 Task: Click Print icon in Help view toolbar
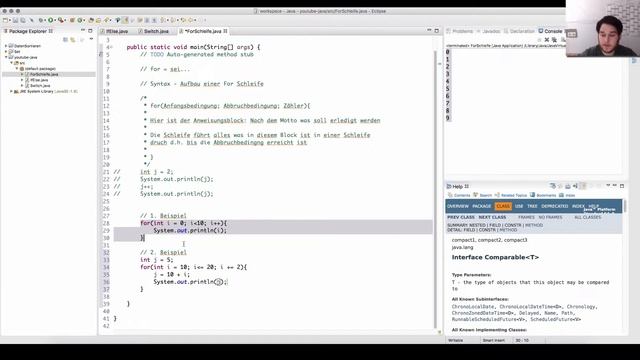568,186
